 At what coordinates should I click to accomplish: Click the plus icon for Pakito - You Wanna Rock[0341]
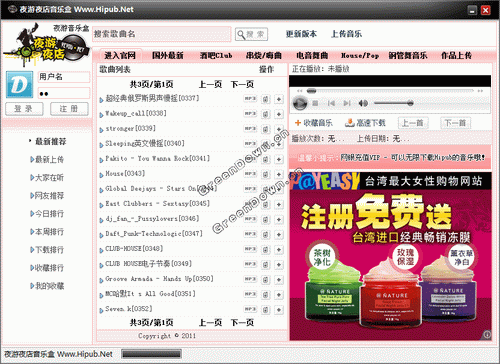[x=279, y=160]
